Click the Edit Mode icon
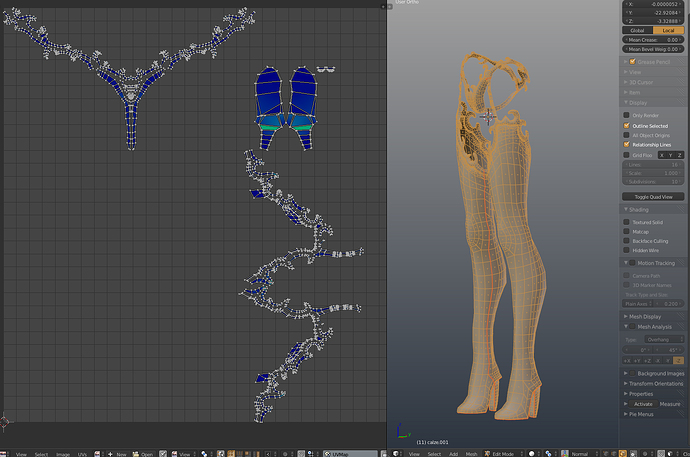This screenshot has width=690, height=457. [x=487, y=453]
